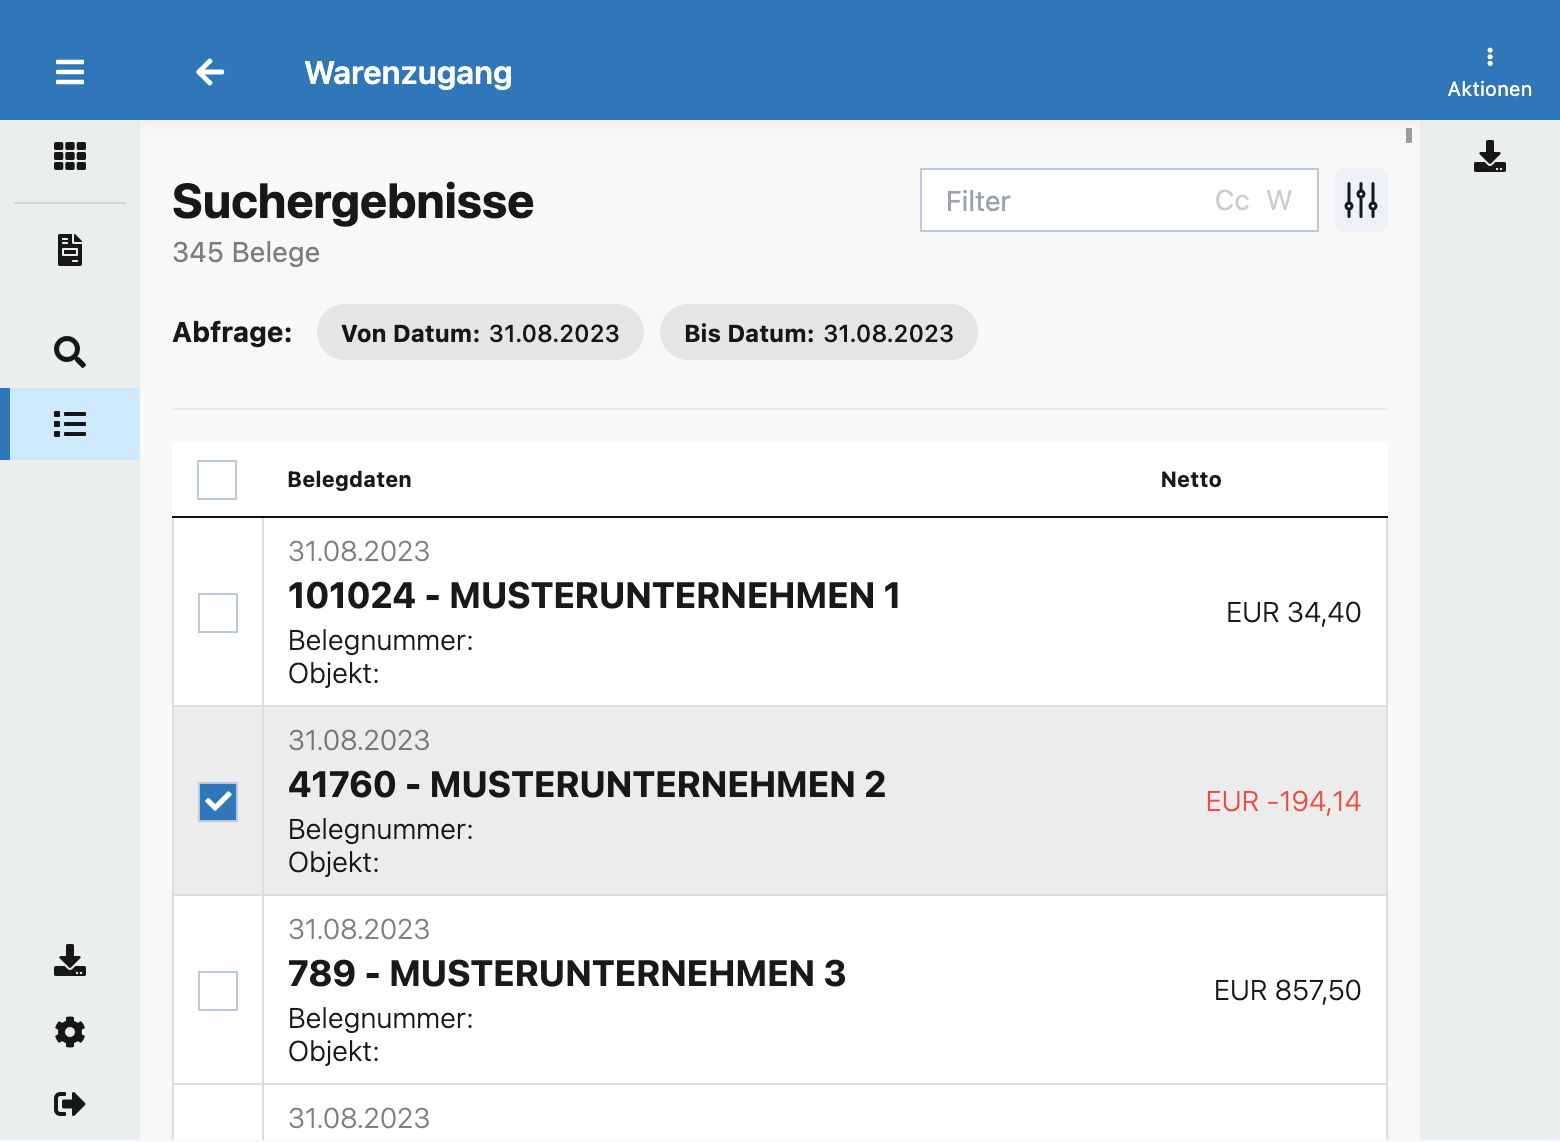Toggle whole-word W option in filter
This screenshot has height=1142, width=1560.
(x=1279, y=201)
